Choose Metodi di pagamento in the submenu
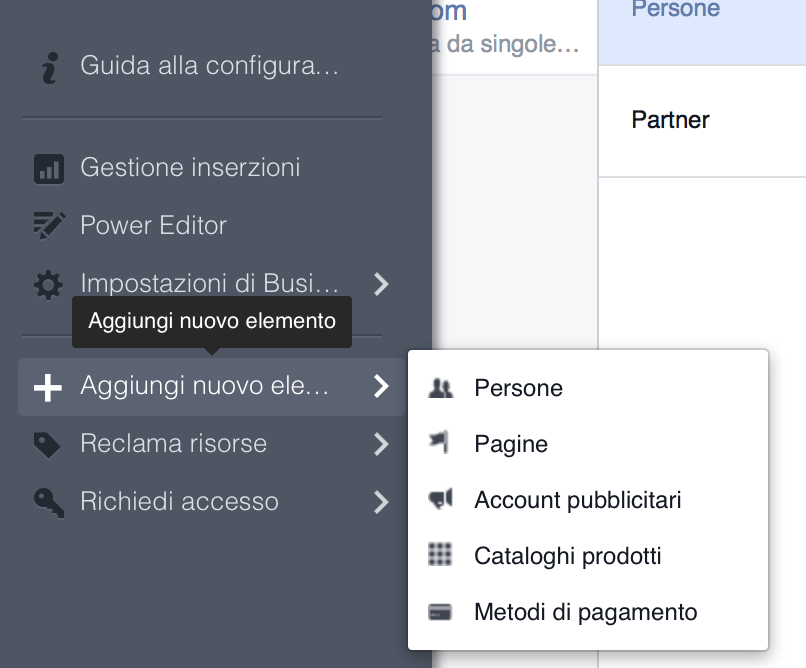Screen dimensions: 806x668 click(x=585, y=612)
